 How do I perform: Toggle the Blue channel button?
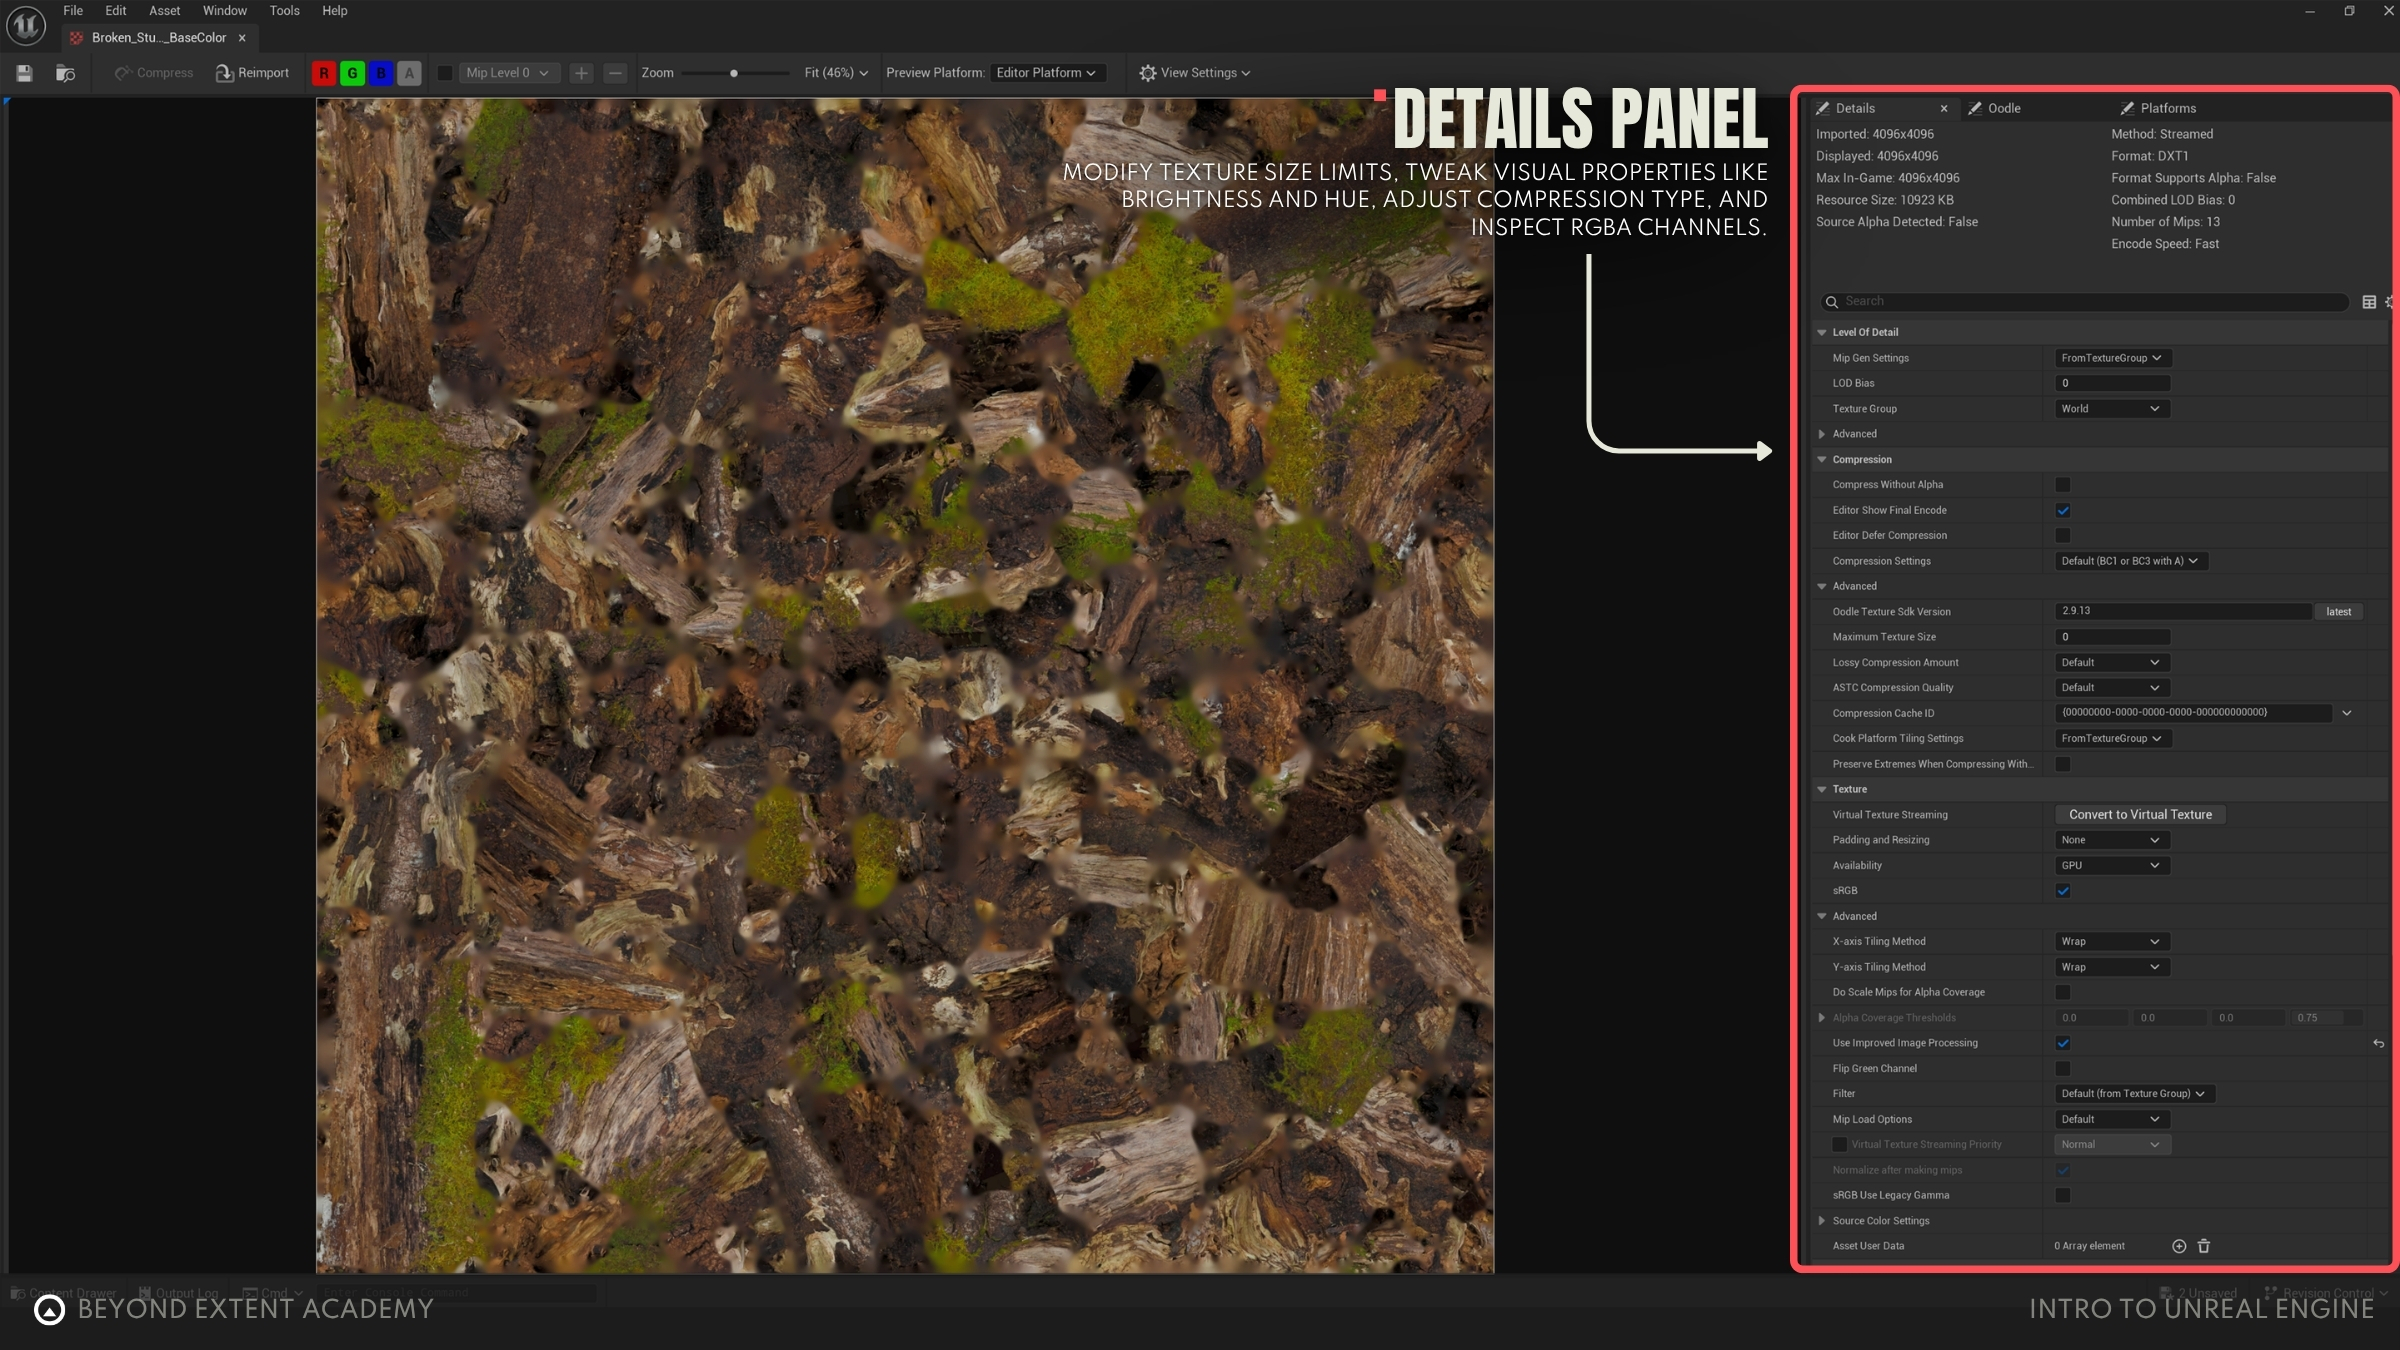[x=380, y=73]
